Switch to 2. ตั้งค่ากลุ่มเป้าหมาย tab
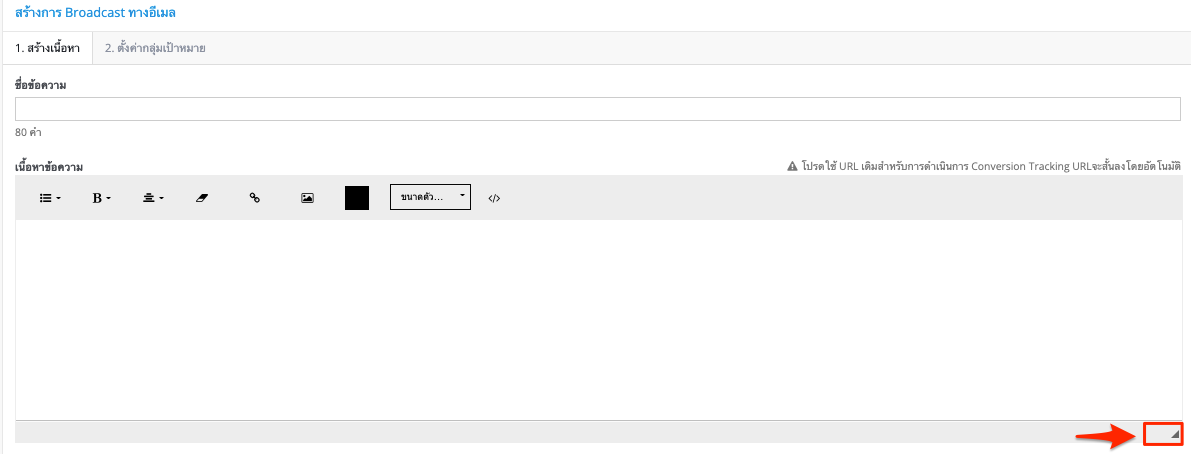This screenshot has height=454, width=1191. [x=156, y=48]
